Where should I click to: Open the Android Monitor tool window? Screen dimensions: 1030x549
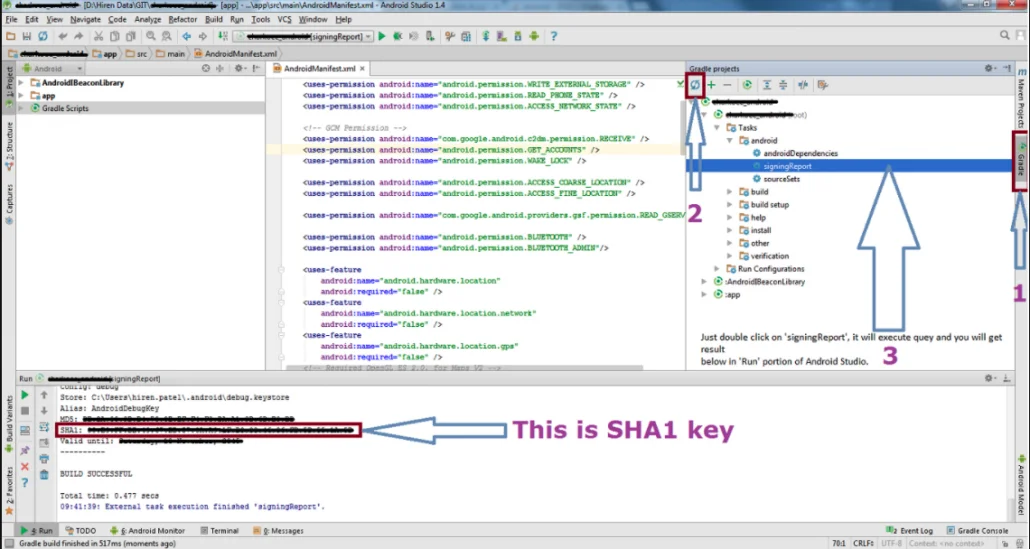148,531
